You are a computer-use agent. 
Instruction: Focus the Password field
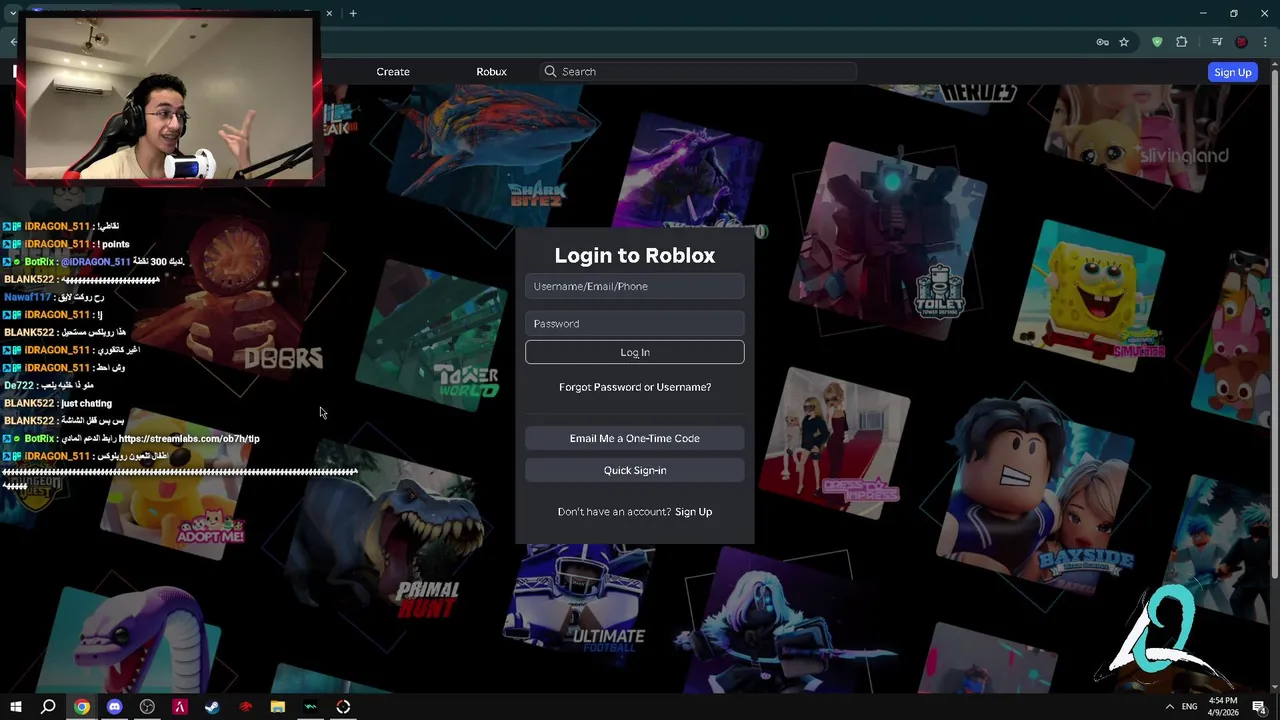(x=635, y=323)
